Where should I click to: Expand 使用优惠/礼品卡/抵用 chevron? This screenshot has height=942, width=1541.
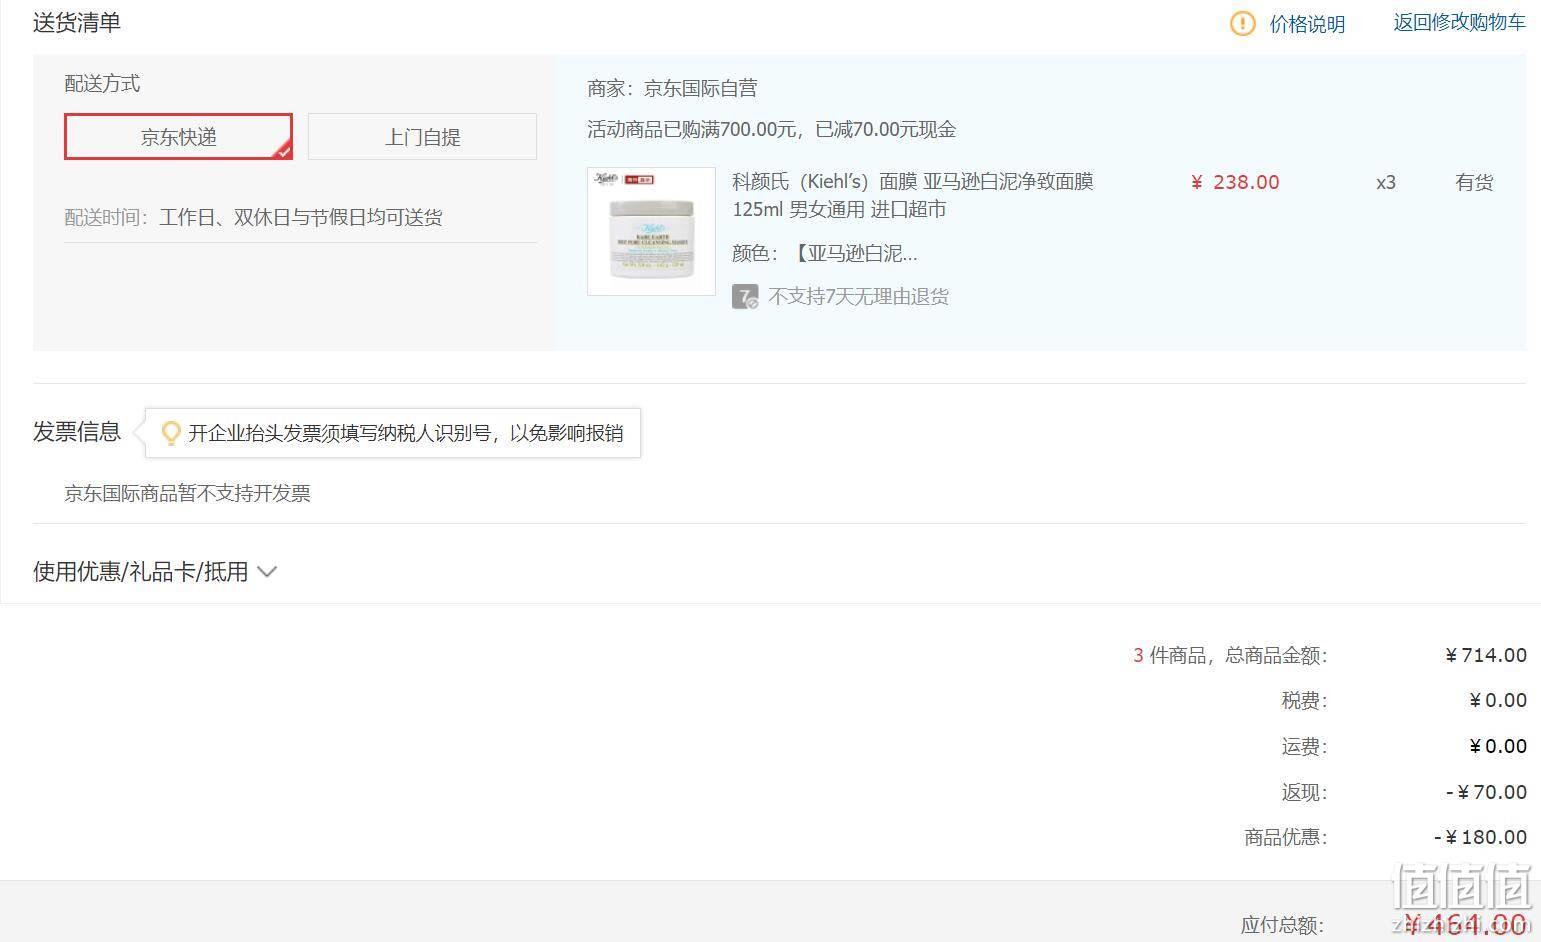point(267,572)
